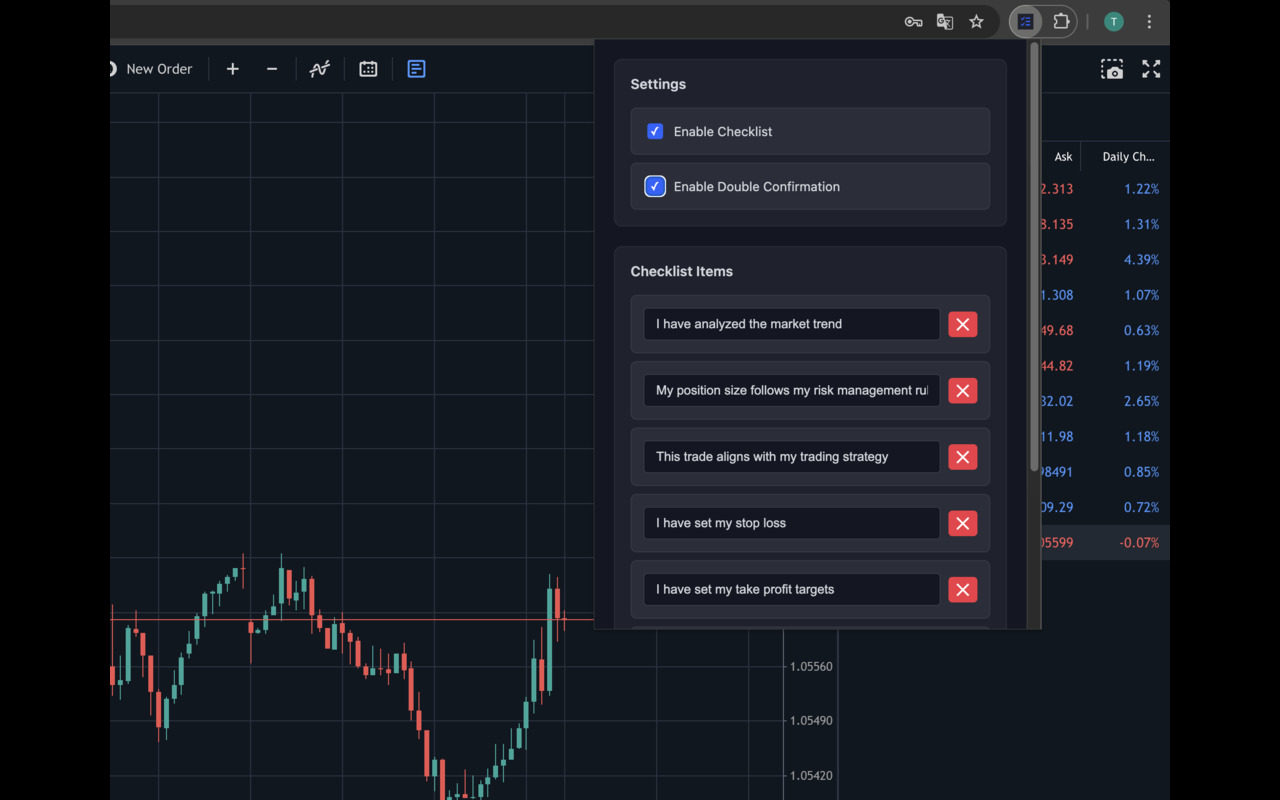The width and height of the screenshot is (1280, 800).
Task: Open the password manager key icon
Action: tap(913, 21)
